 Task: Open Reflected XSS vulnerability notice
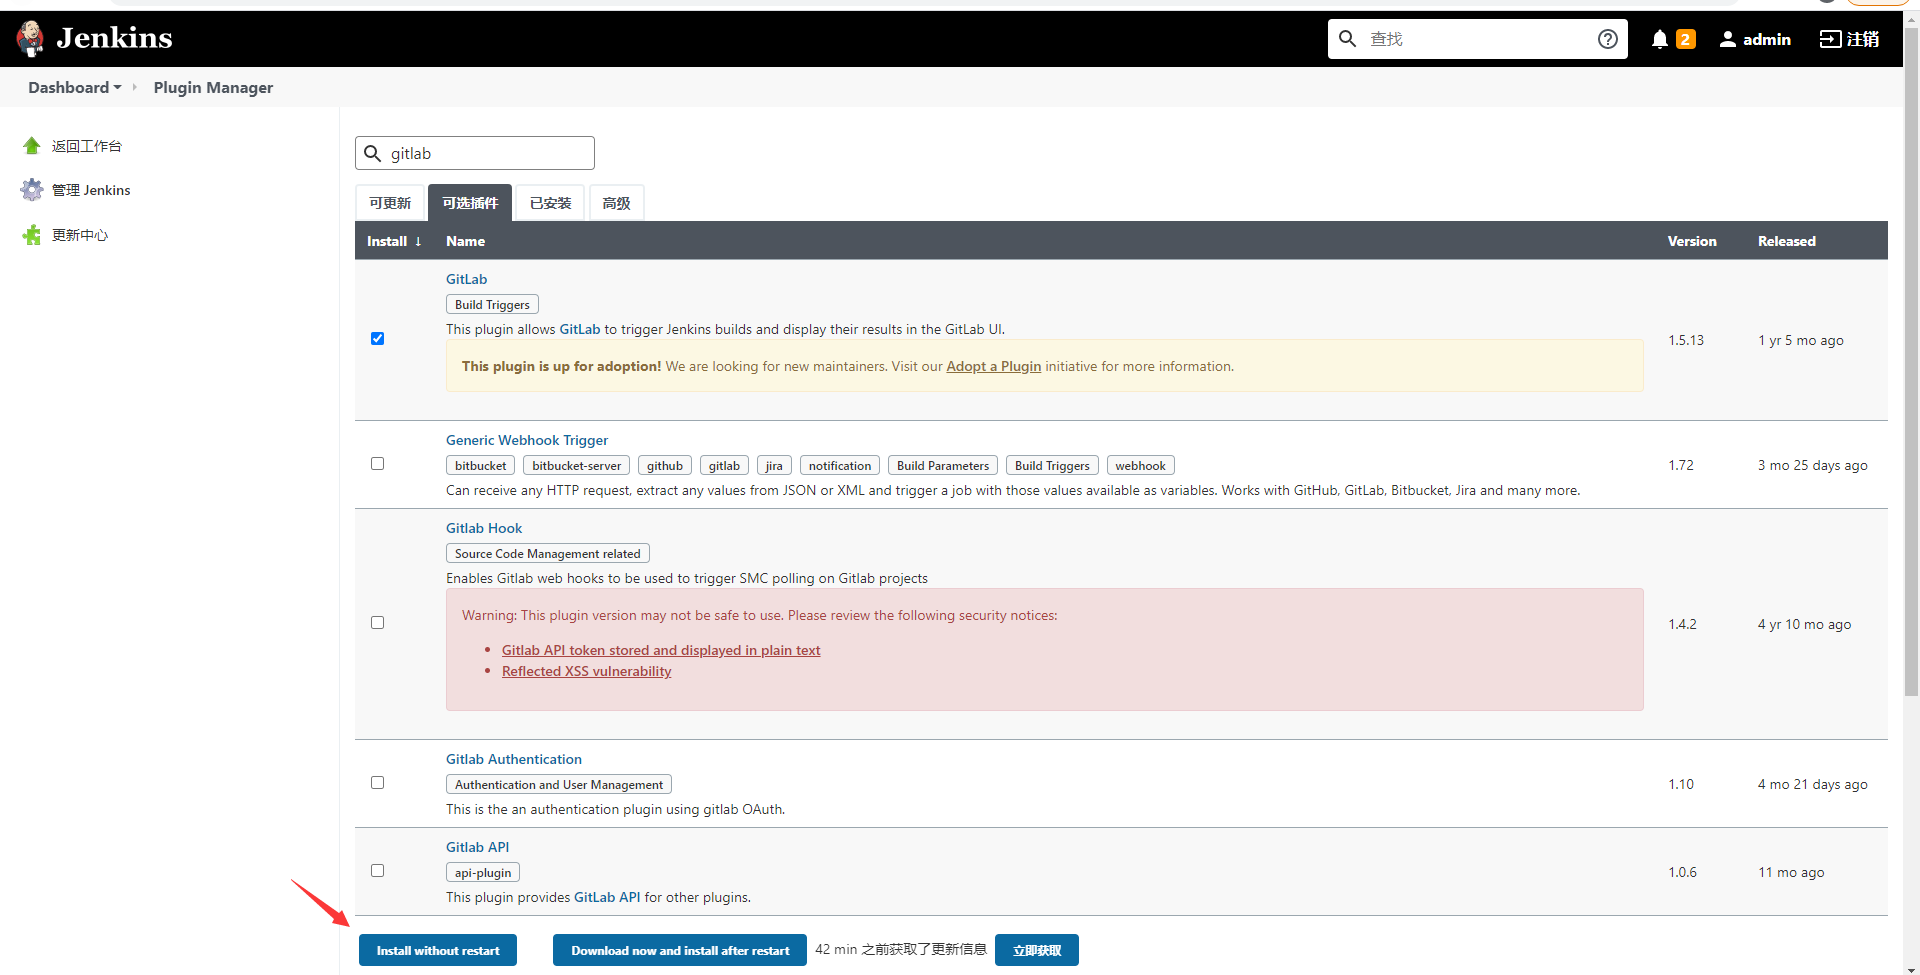(x=587, y=671)
